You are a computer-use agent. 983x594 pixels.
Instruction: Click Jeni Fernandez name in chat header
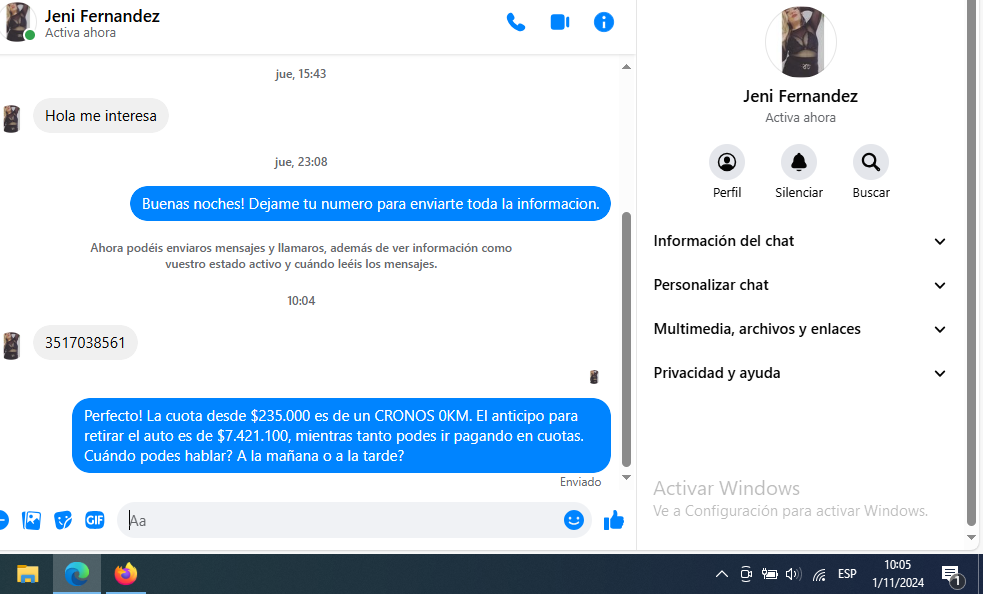point(102,16)
